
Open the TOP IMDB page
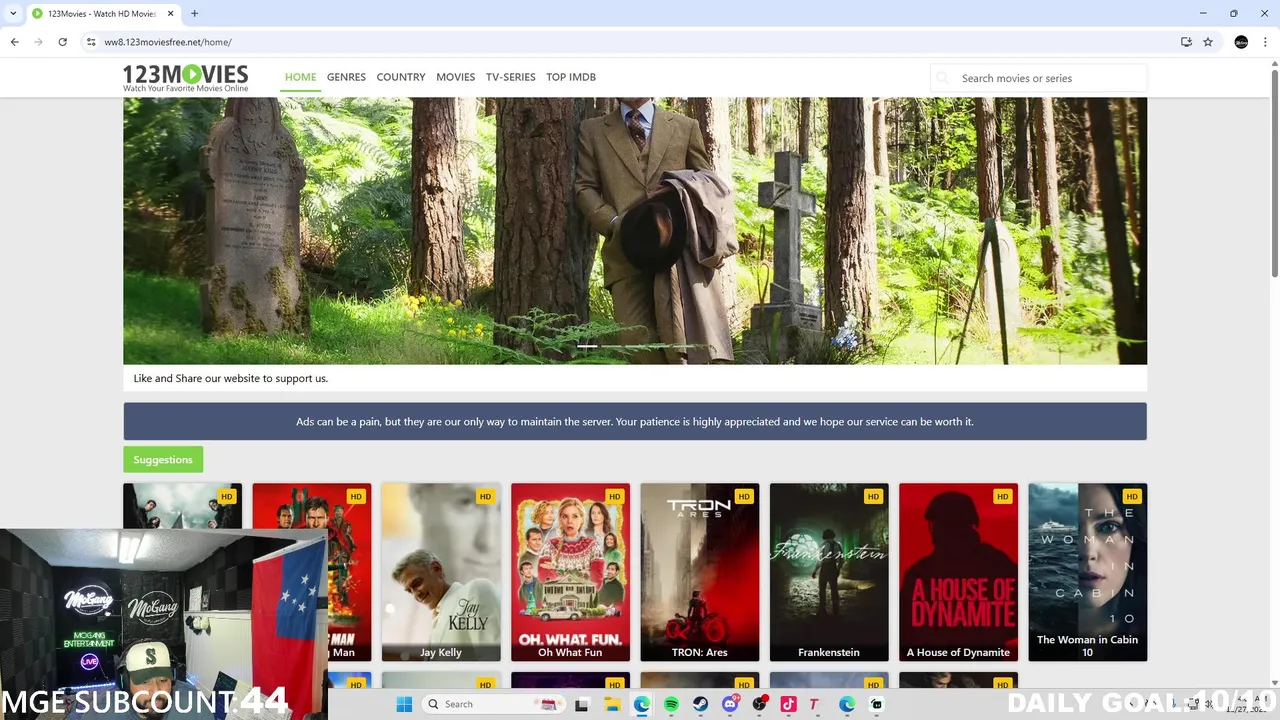click(x=571, y=77)
